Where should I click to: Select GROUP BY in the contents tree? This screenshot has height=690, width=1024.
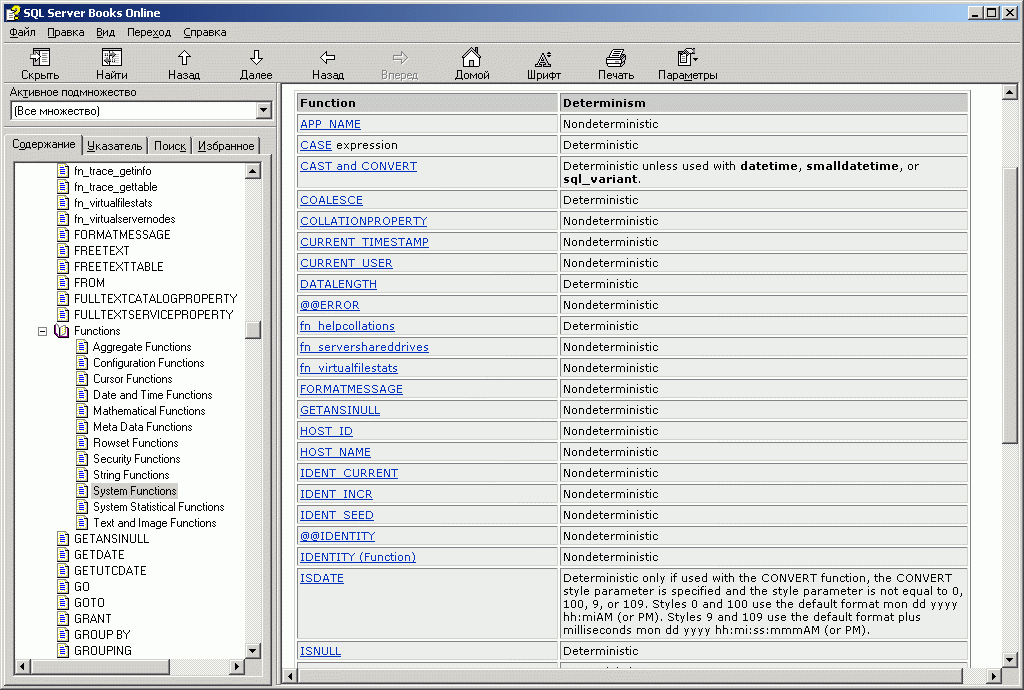coord(103,635)
